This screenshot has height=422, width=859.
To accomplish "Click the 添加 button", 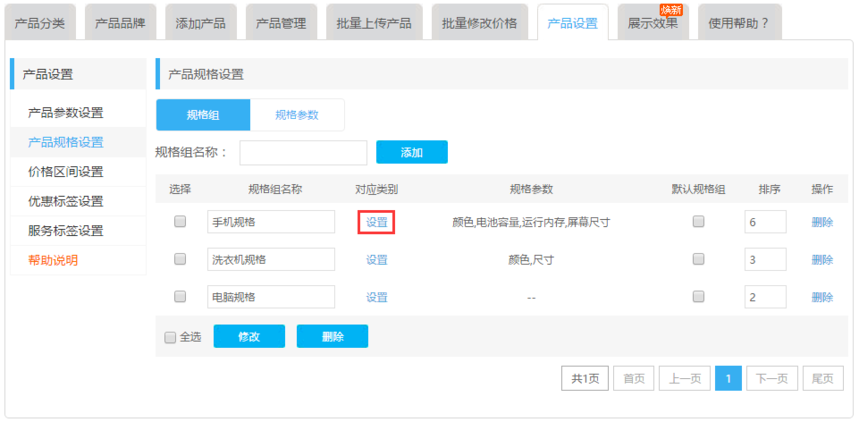I will 412,152.
